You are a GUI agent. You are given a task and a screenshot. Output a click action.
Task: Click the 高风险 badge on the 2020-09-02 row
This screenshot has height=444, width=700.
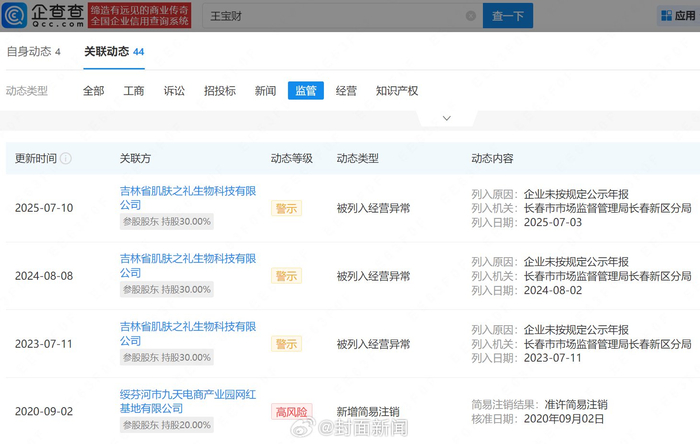(292, 412)
